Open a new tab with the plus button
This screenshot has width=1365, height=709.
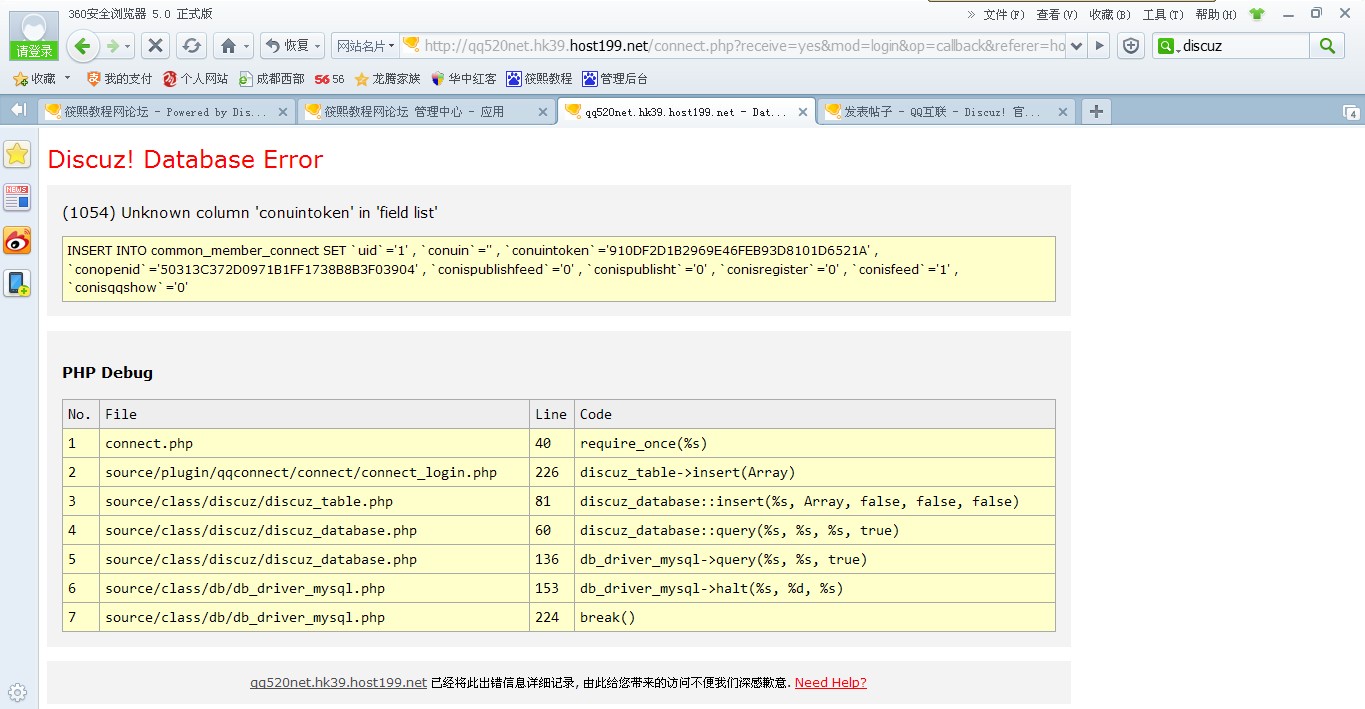(1096, 111)
